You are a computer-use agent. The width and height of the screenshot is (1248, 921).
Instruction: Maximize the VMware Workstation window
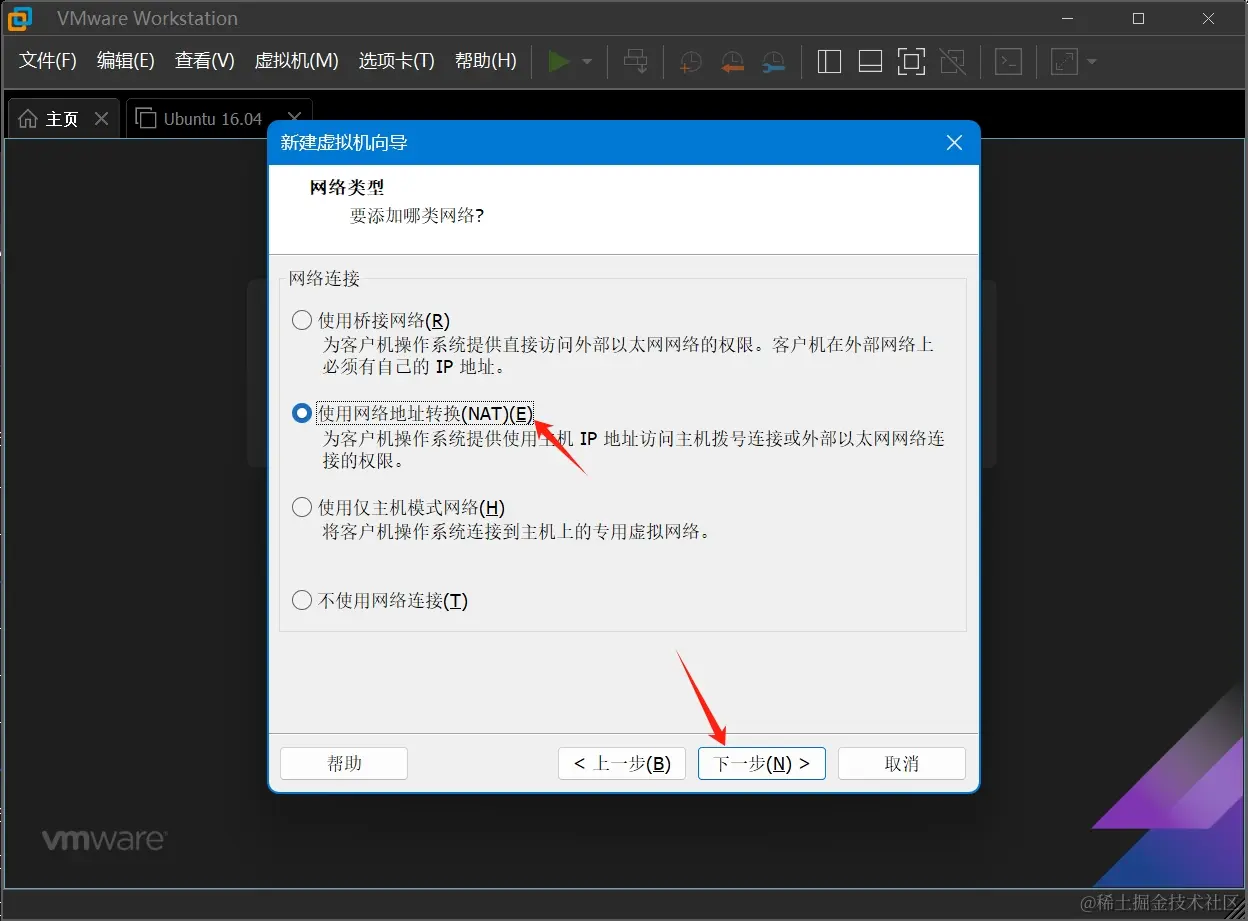(1138, 19)
